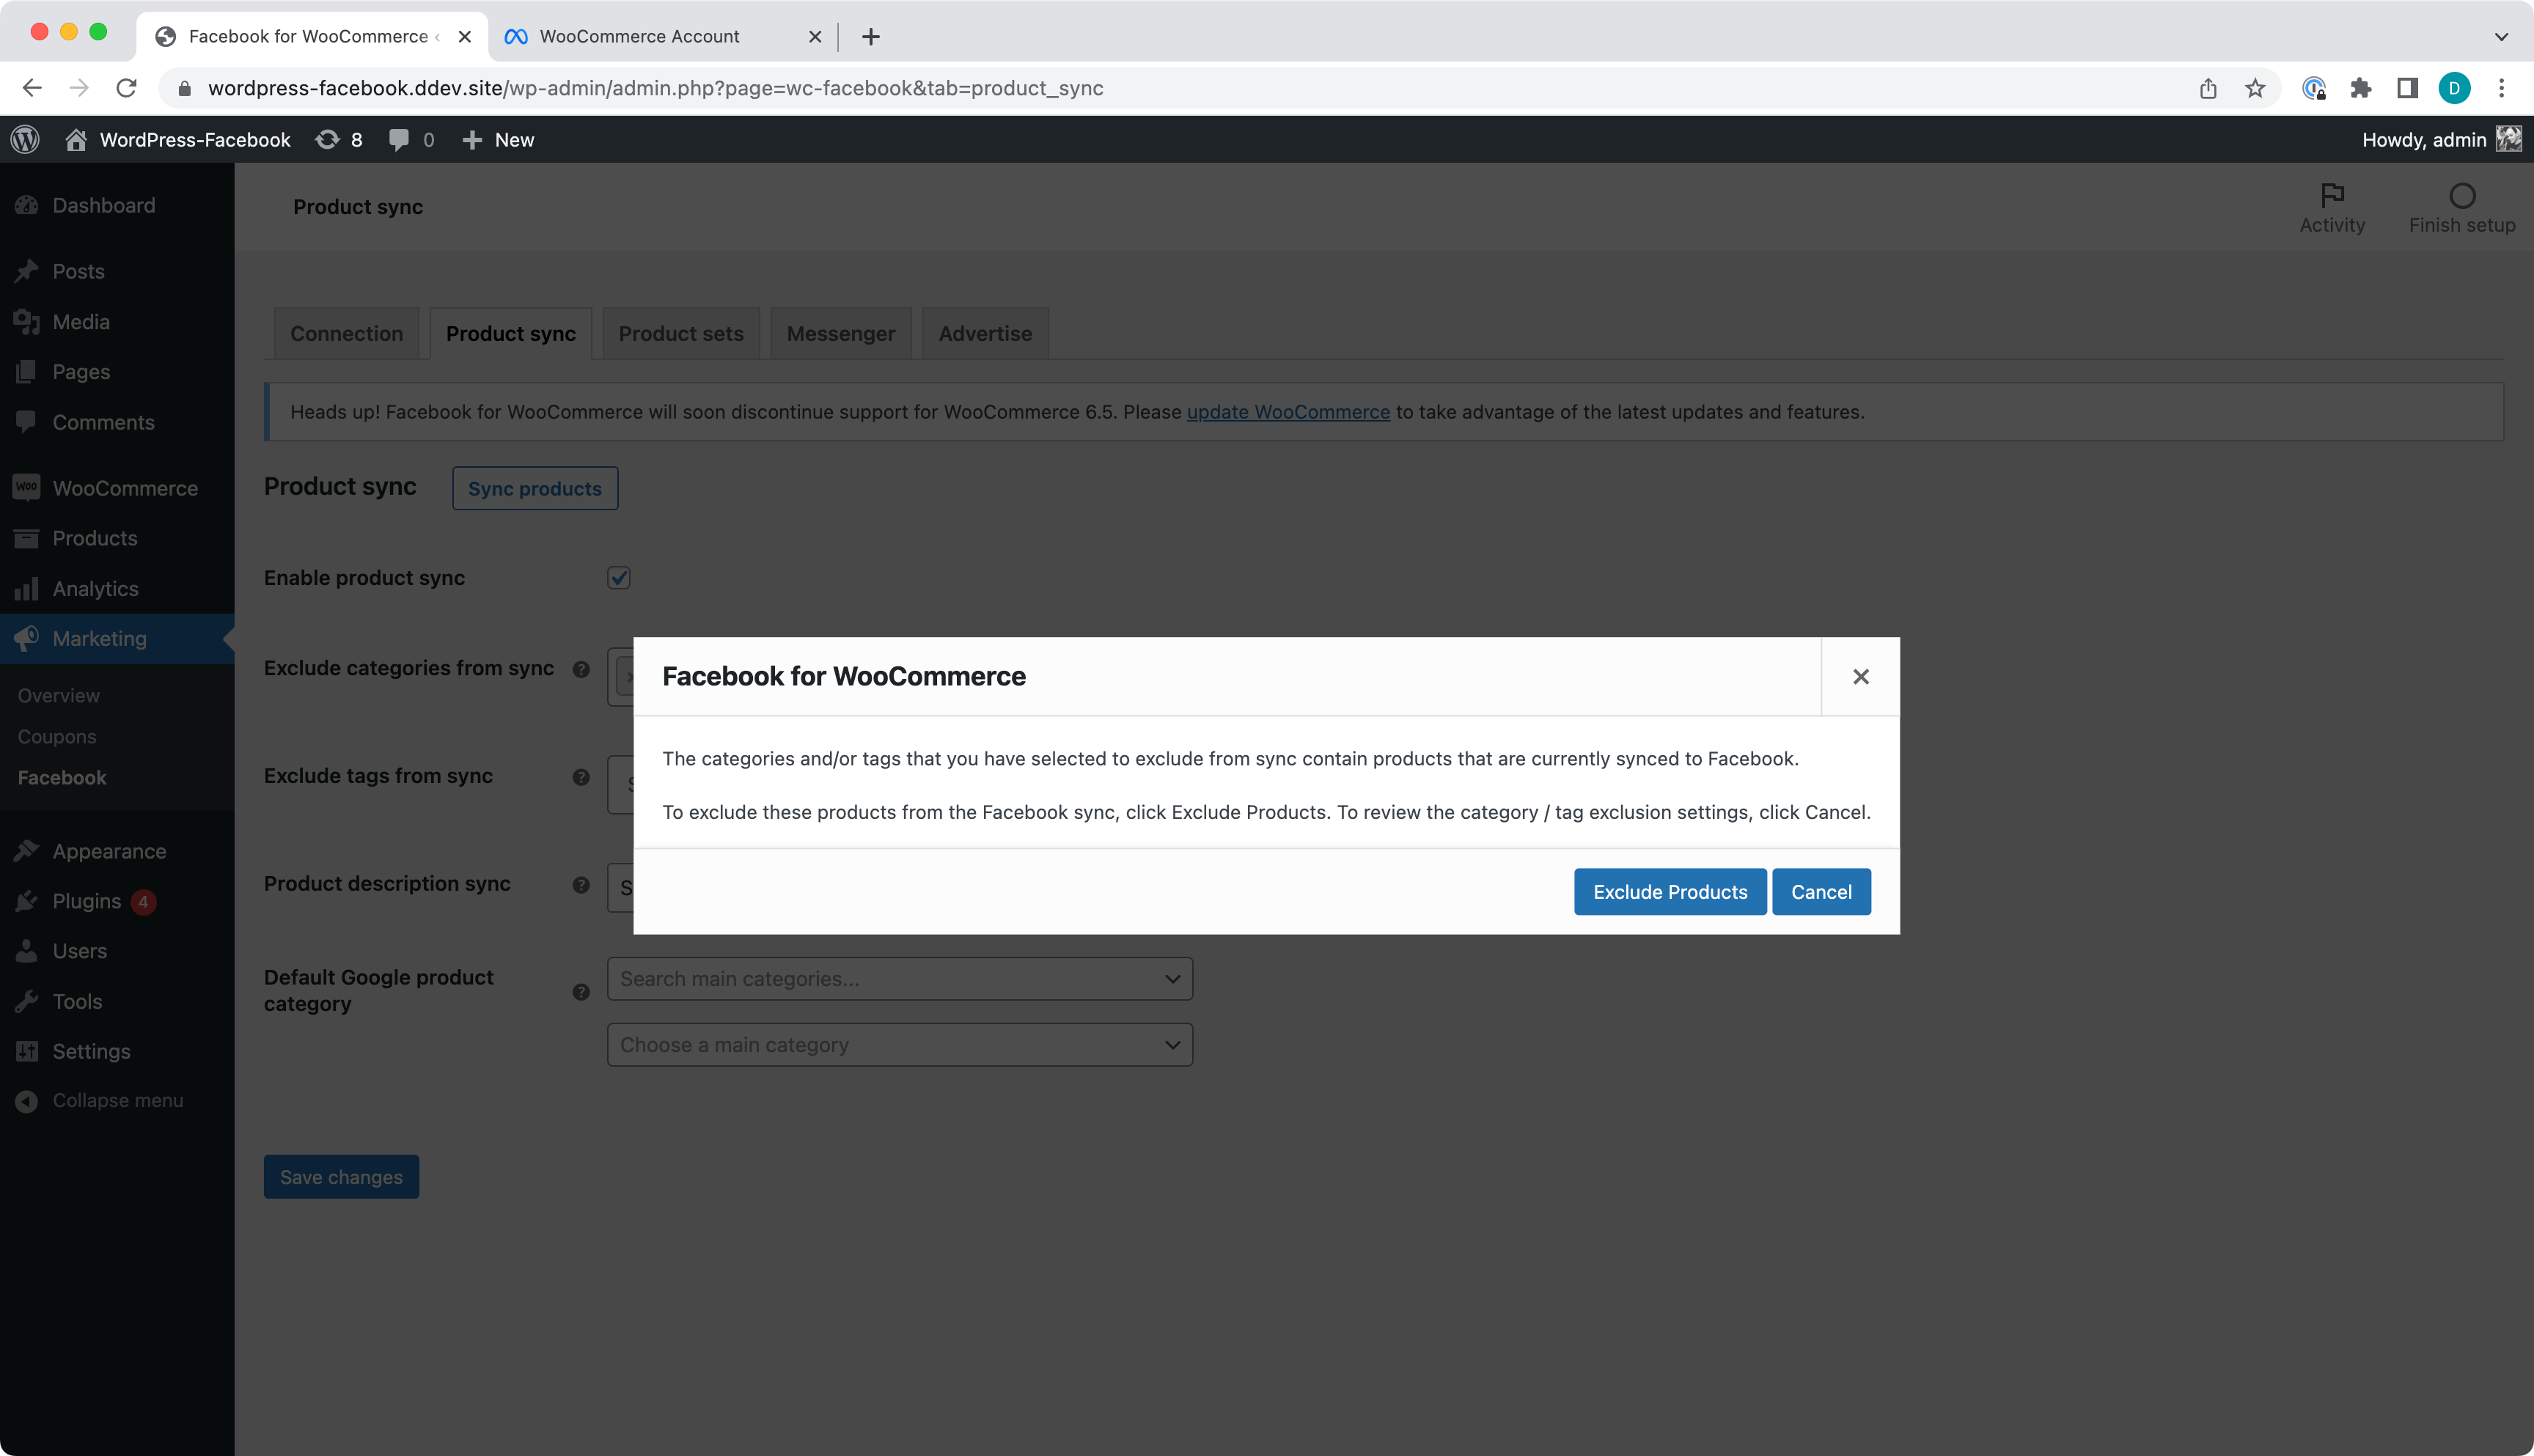Toggle the Enable product sync checkbox

pyautogui.click(x=620, y=578)
